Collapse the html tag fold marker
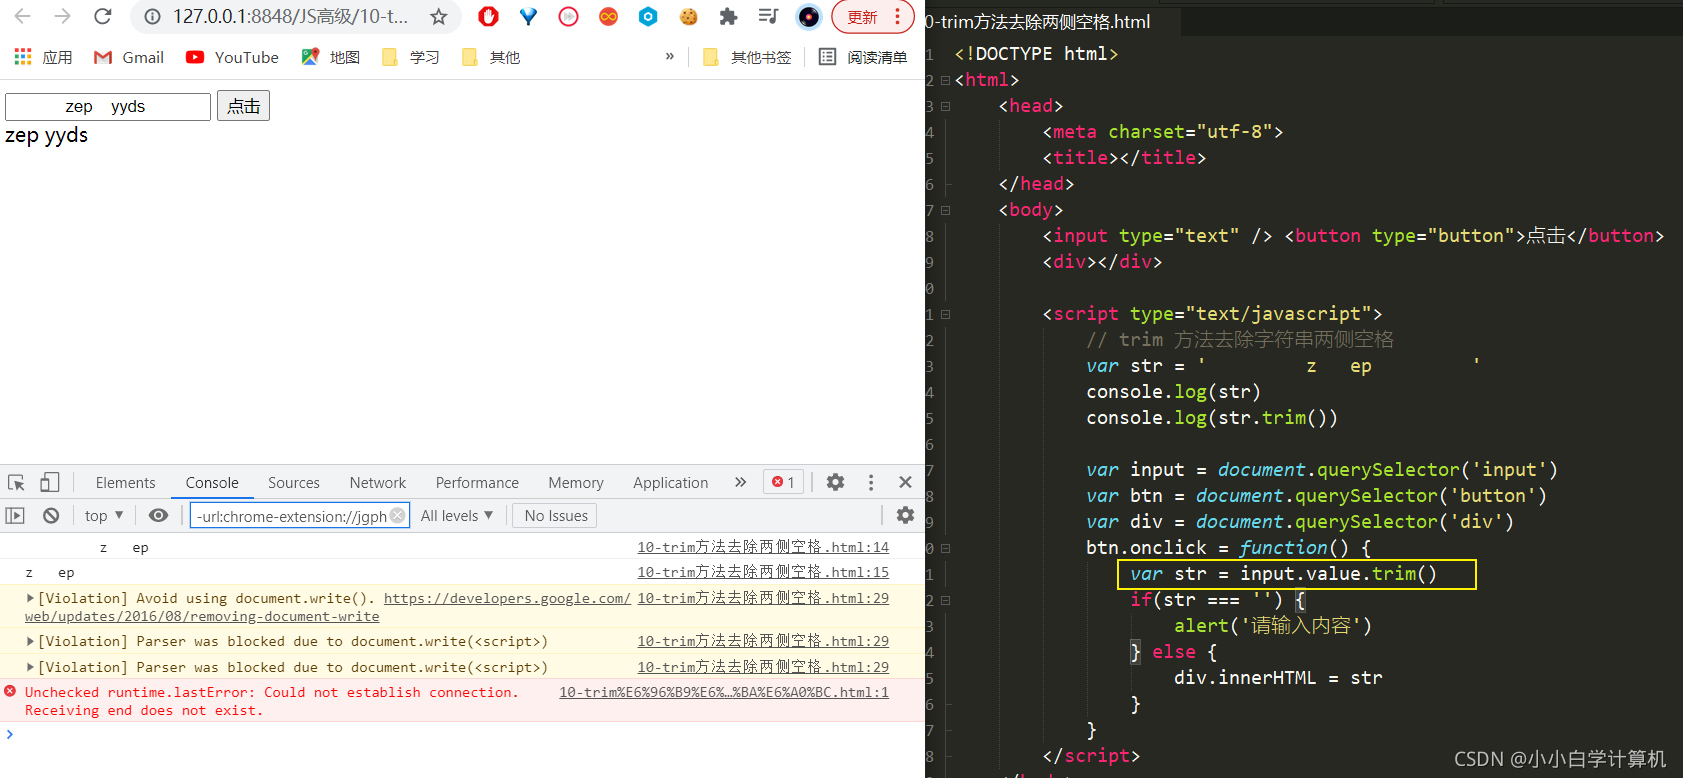 945,80
